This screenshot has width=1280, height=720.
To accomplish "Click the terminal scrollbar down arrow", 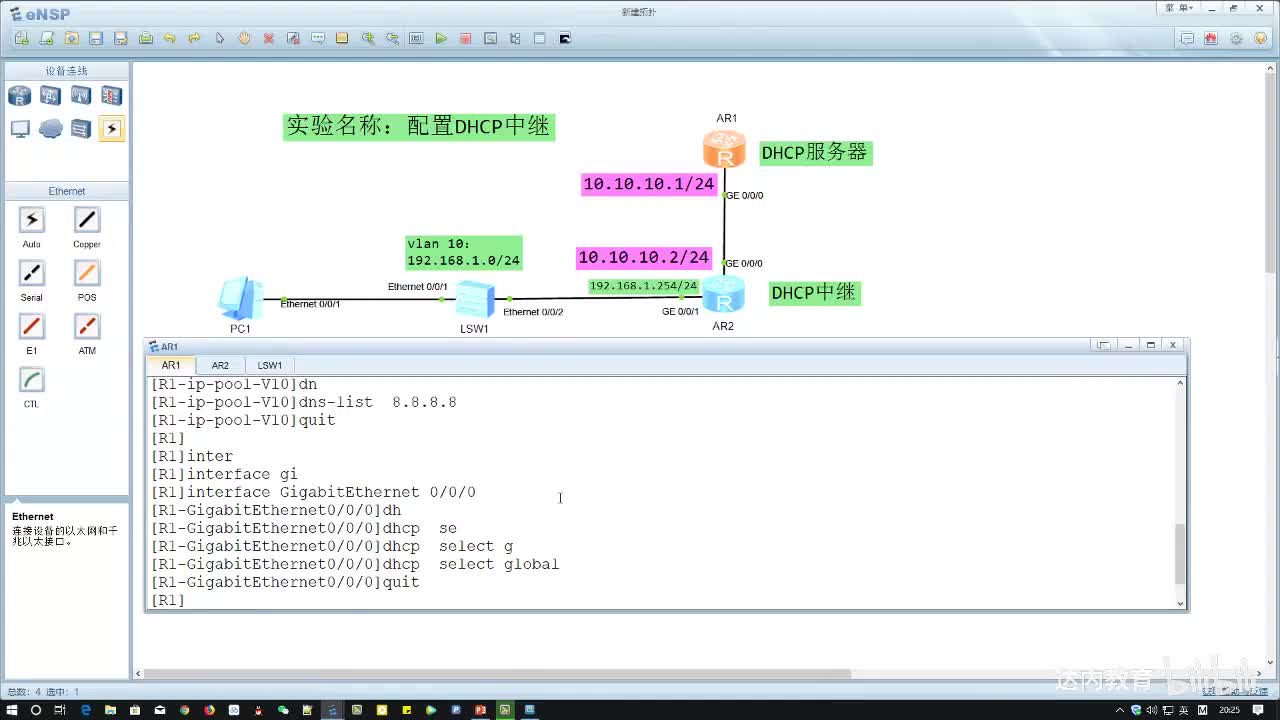I will pos(1180,603).
